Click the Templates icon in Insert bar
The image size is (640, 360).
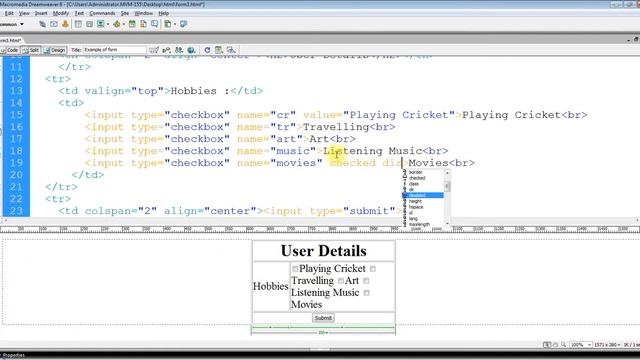[168, 24]
